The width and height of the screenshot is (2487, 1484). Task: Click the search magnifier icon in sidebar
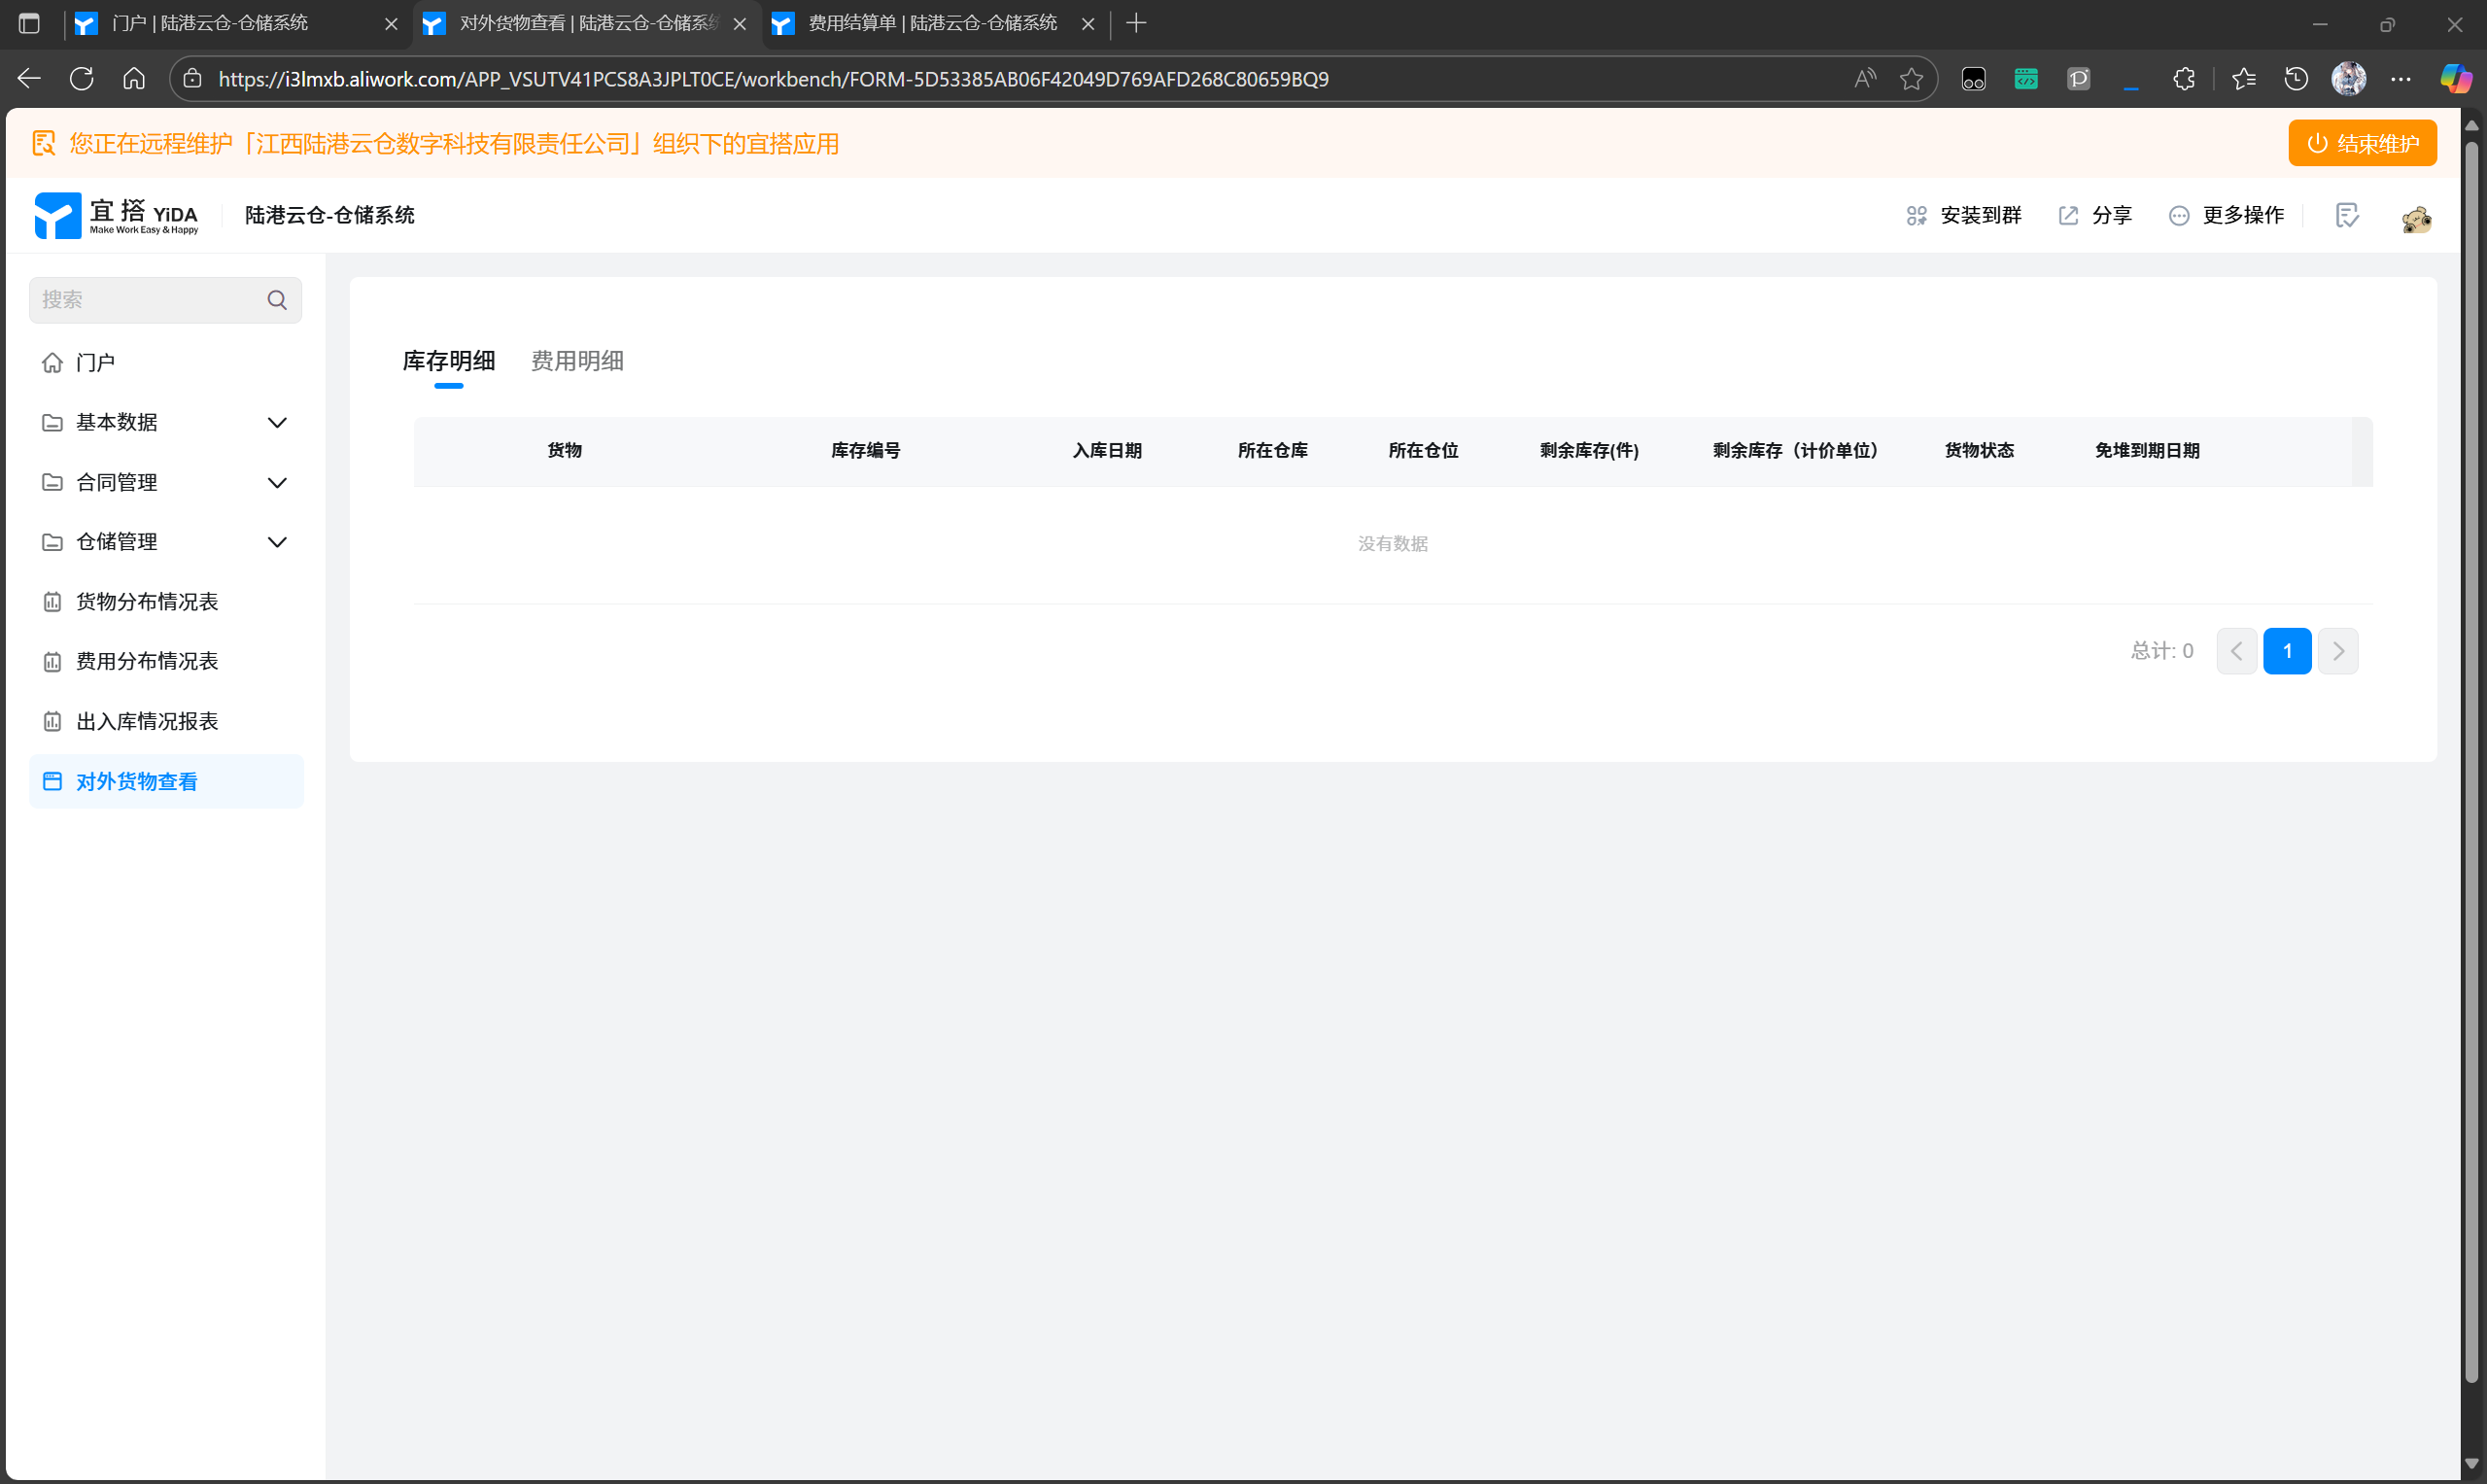coord(277,300)
